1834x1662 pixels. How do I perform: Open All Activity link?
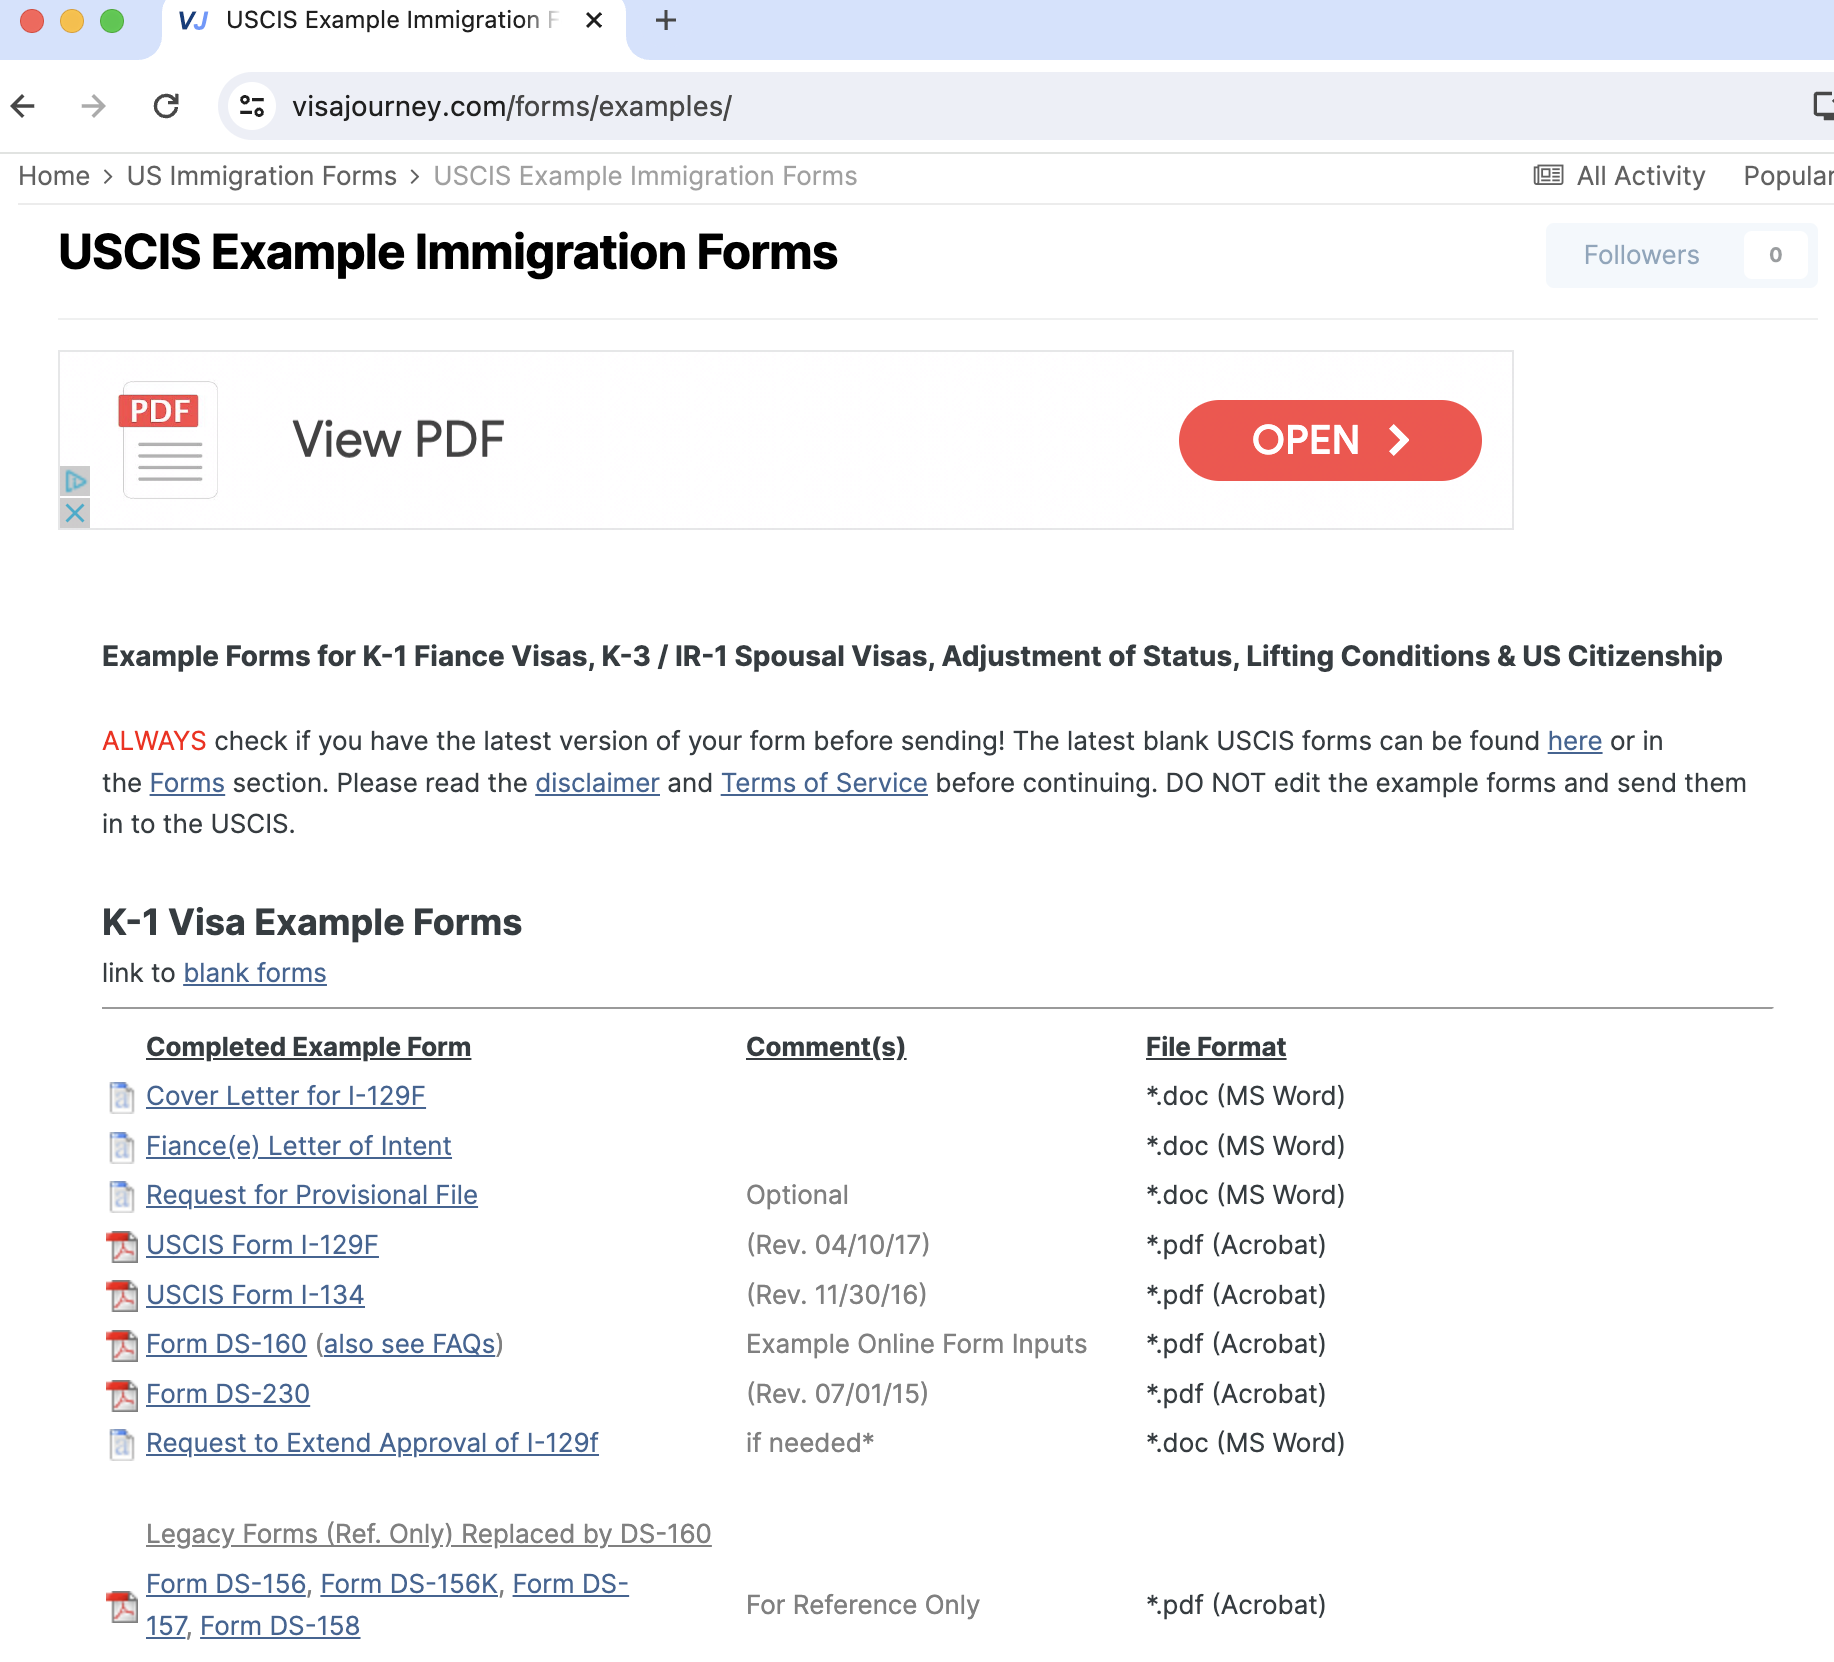[x=1640, y=176]
